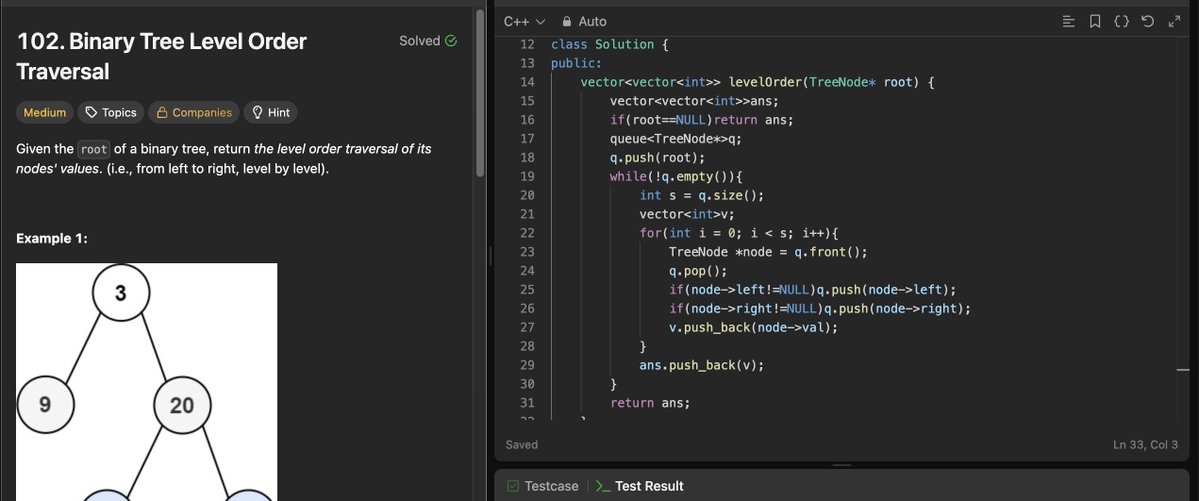This screenshot has width=1199, height=501.
Task: Click the 'Saved' status text
Action: click(x=522, y=444)
